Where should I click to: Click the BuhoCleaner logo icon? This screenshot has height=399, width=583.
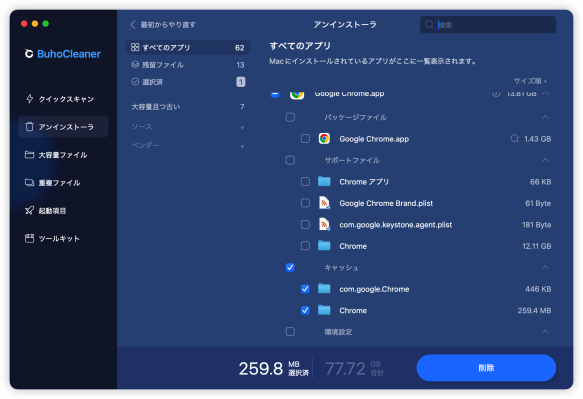pos(29,54)
